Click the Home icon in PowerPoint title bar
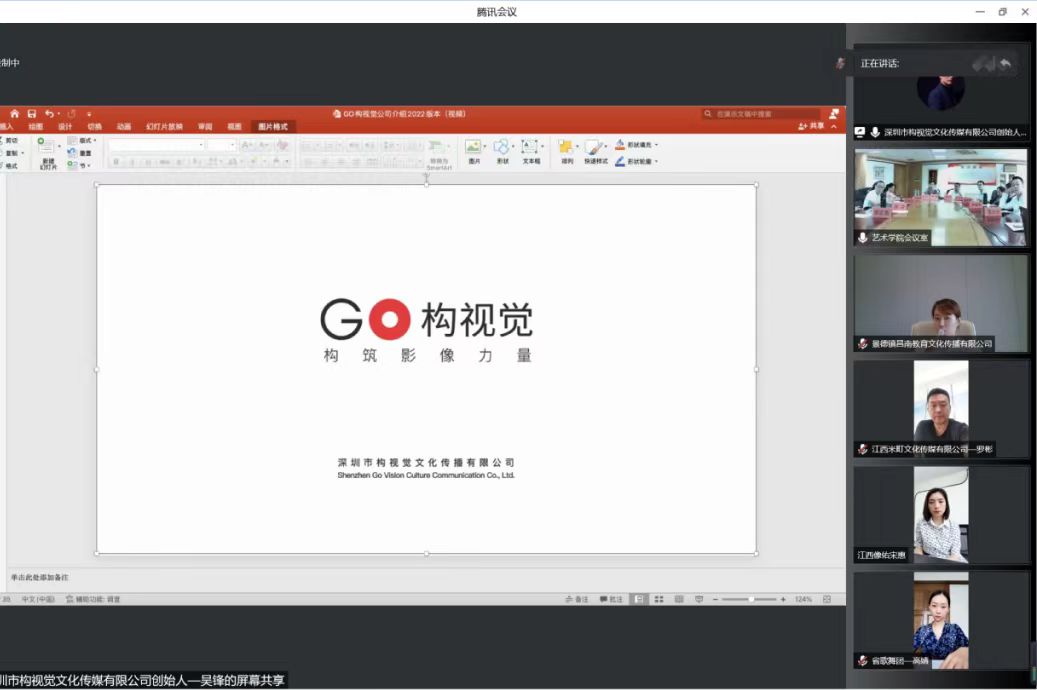This screenshot has height=690, width=1037. click(15, 114)
